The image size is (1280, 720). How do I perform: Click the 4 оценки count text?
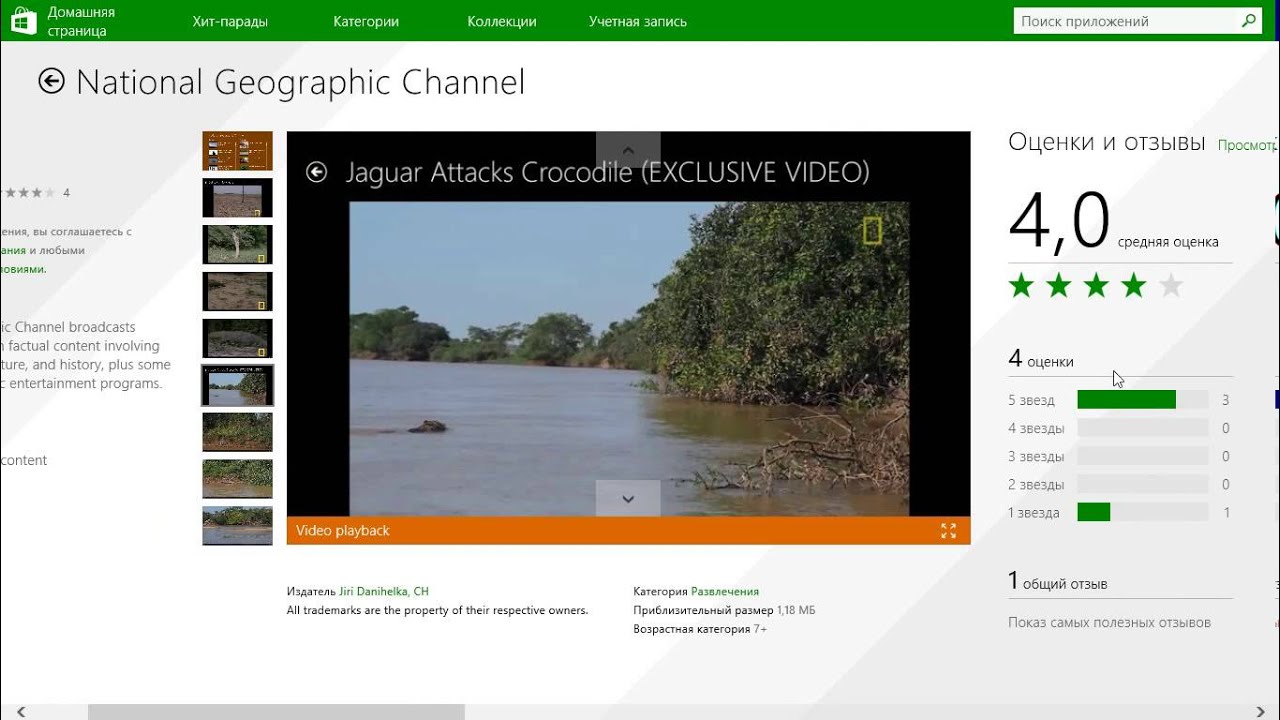pos(1041,360)
